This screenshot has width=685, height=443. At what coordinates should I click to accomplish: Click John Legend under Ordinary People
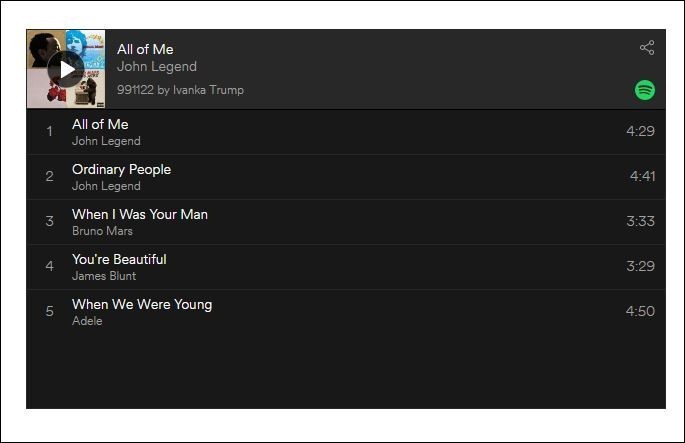[x=106, y=186]
